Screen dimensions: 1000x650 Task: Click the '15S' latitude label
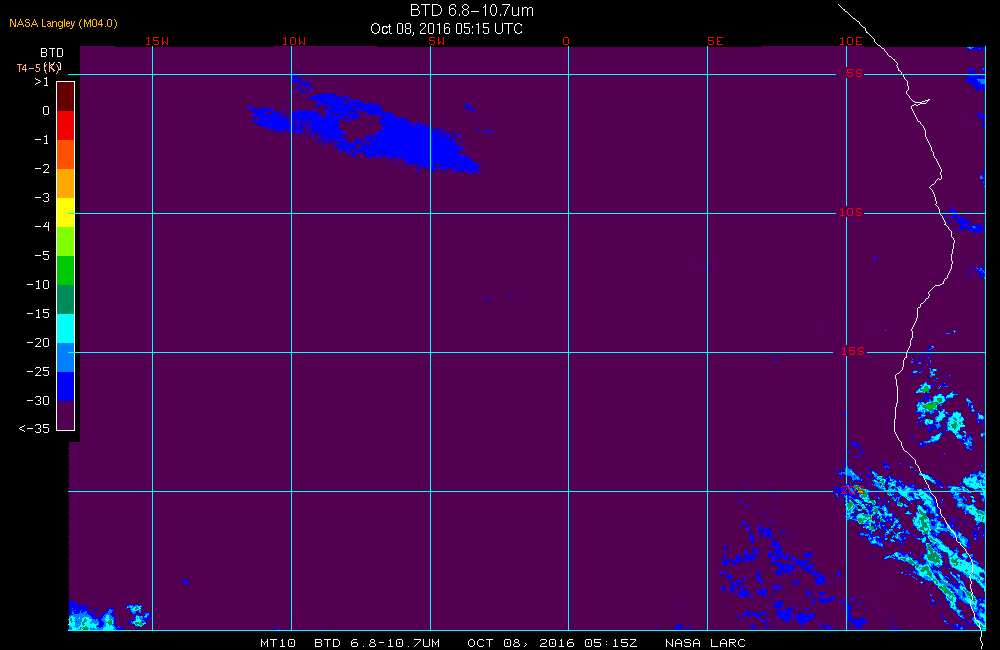tap(853, 351)
